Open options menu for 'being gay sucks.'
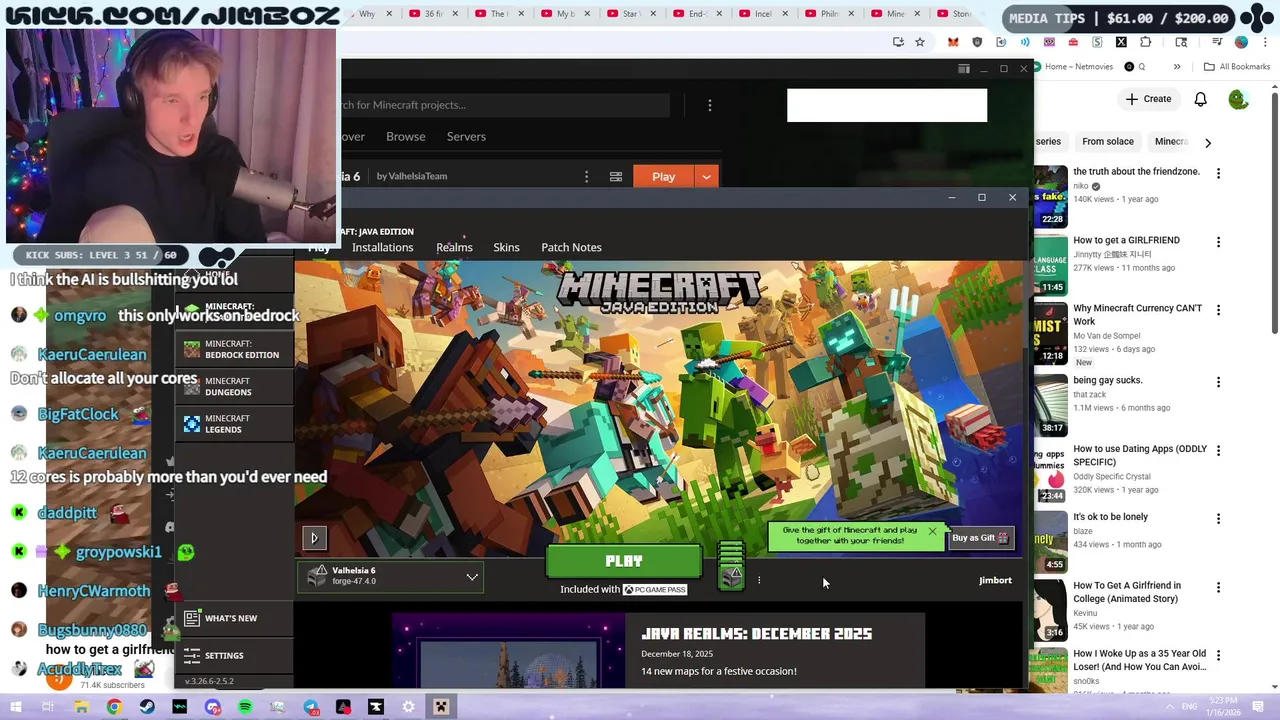 click(x=1218, y=382)
